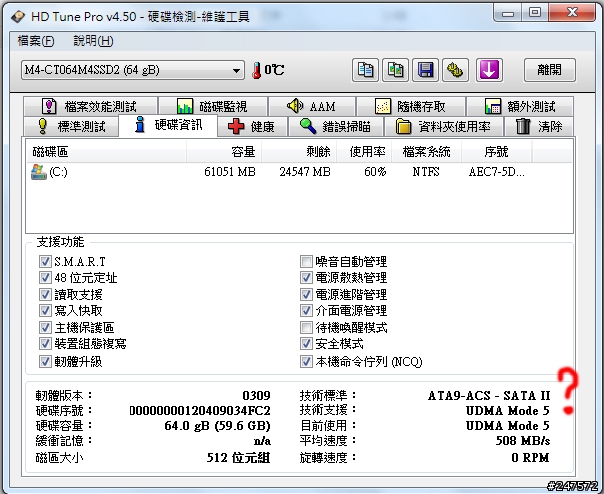This screenshot has width=604, height=494.
Task: Toggle the 寫入快取 checkbox
Action: (x=45, y=310)
